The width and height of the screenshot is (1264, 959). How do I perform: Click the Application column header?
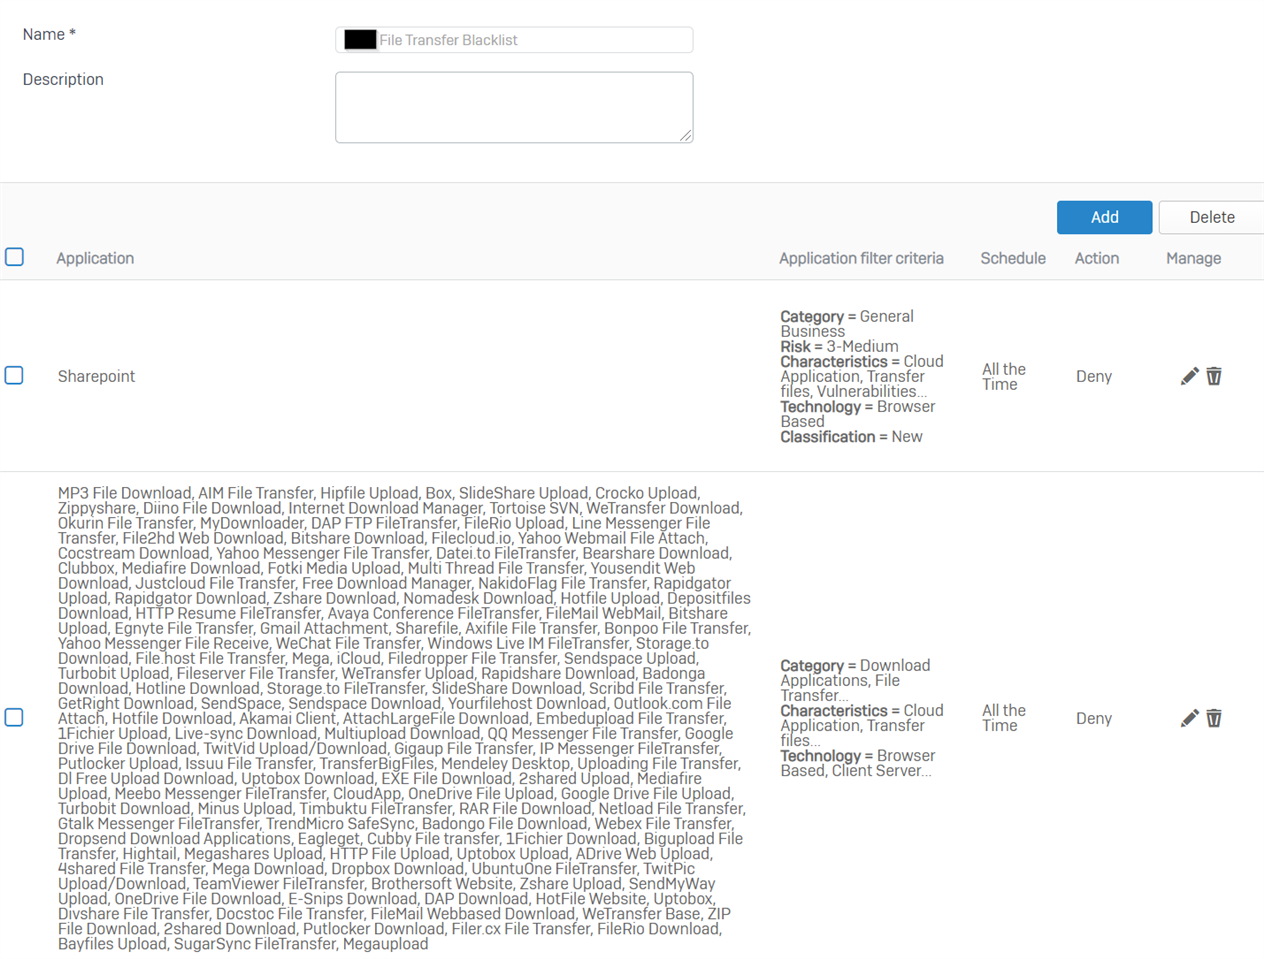(95, 258)
